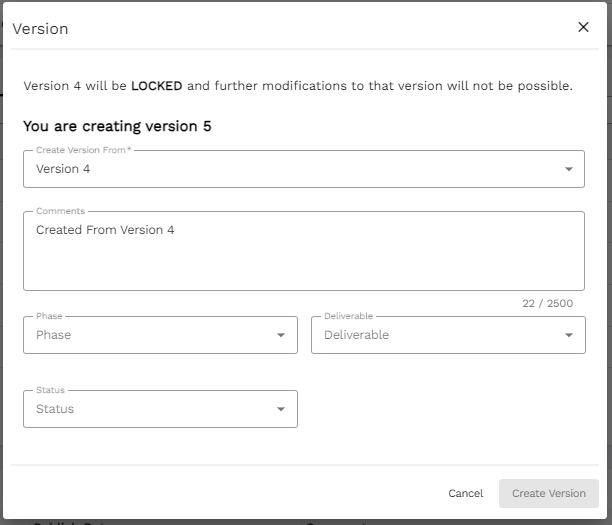Screen dimensions: 612x525
Task: Open the Status dropdown
Action: click(x=160, y=409)
